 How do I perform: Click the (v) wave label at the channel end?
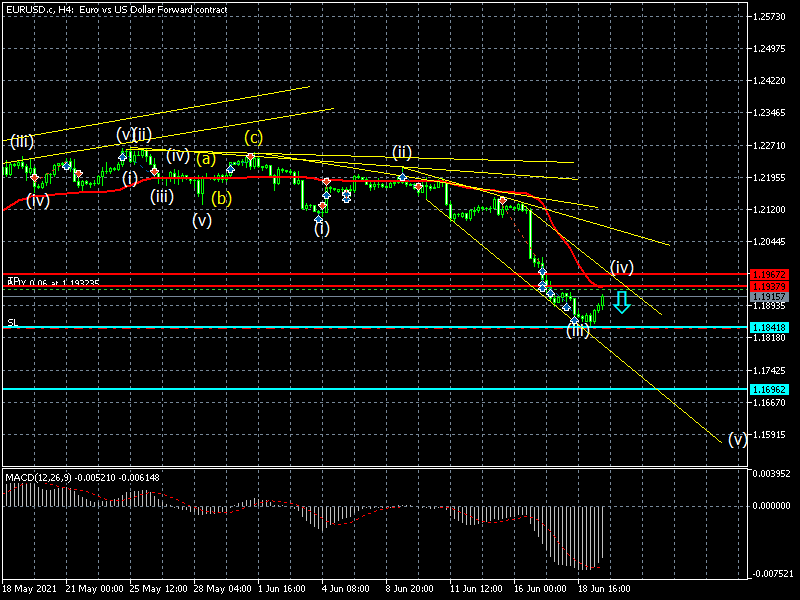[x=738, y=439]
